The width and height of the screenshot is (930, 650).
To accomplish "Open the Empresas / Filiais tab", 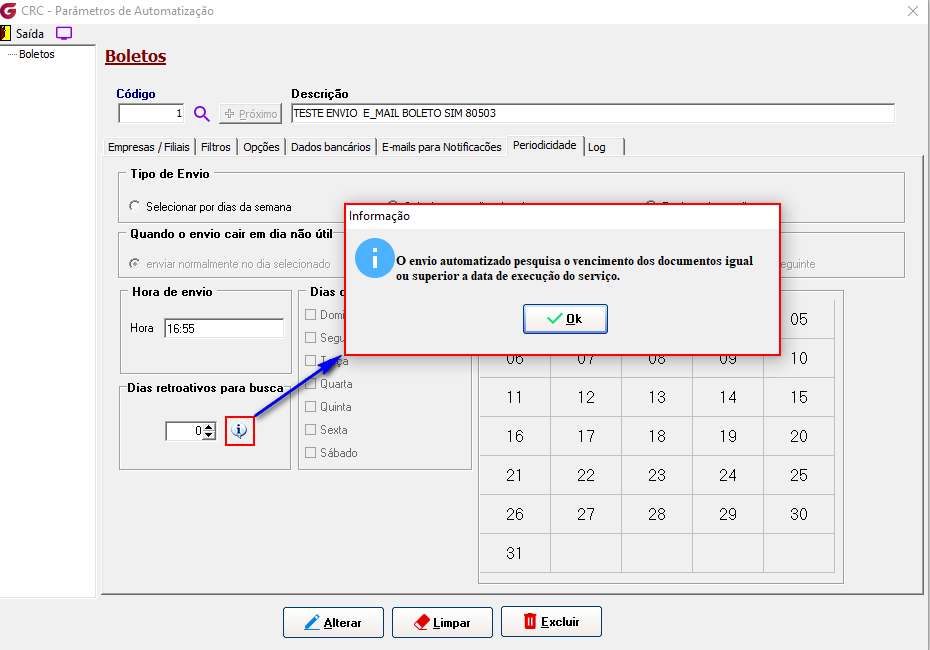I will point(149,147).
